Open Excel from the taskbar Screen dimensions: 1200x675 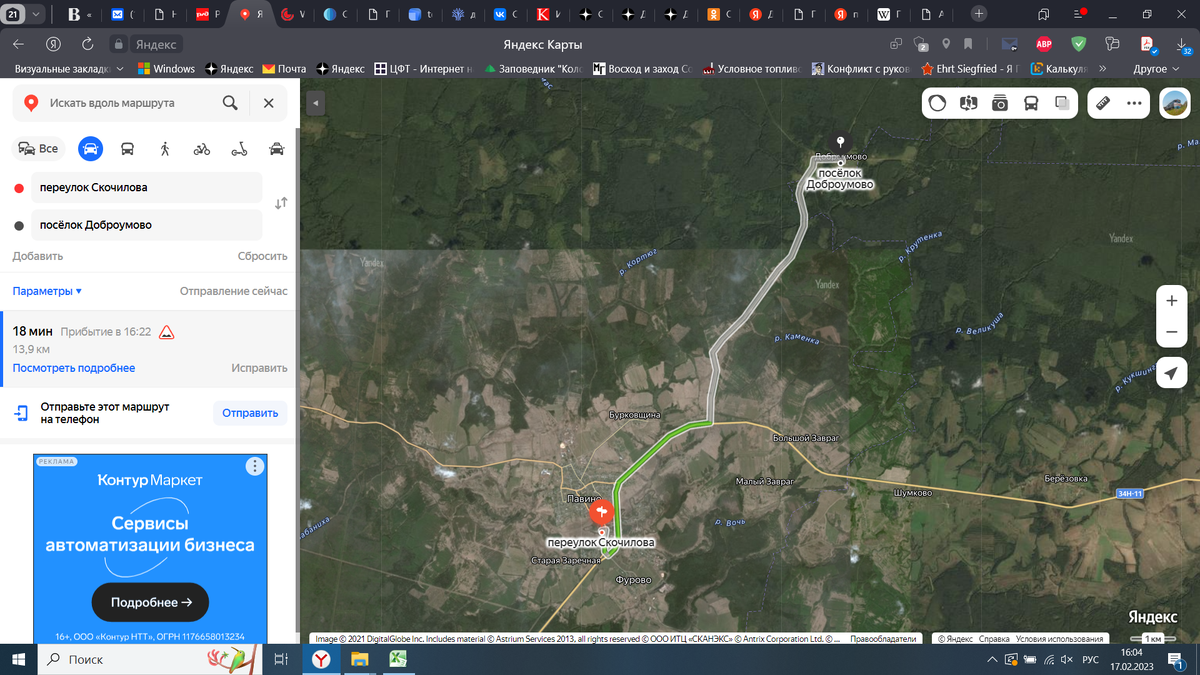pyautogui.click(x=397, y=659)
